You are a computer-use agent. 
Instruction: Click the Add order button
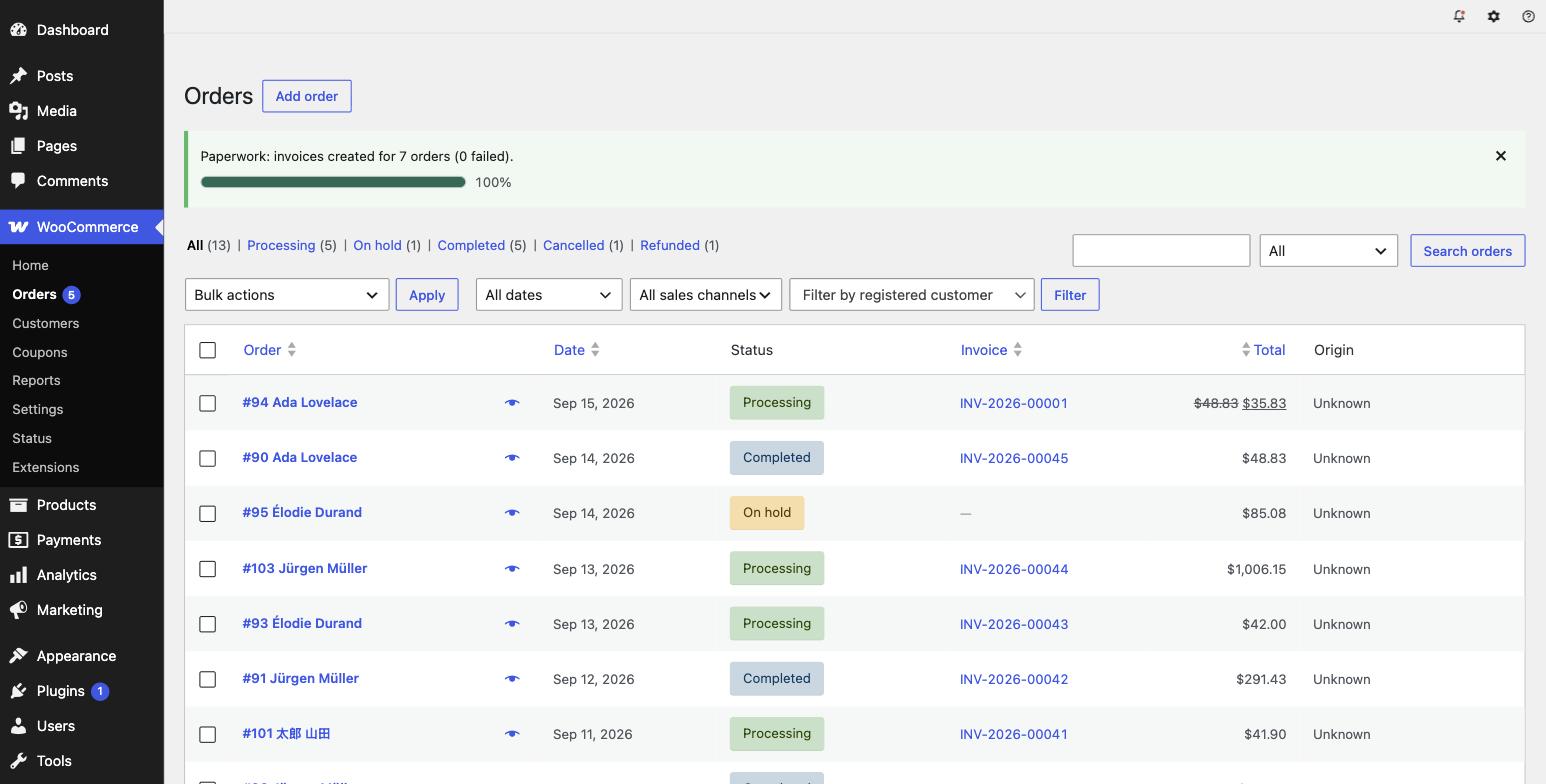[x=307, y=96]
